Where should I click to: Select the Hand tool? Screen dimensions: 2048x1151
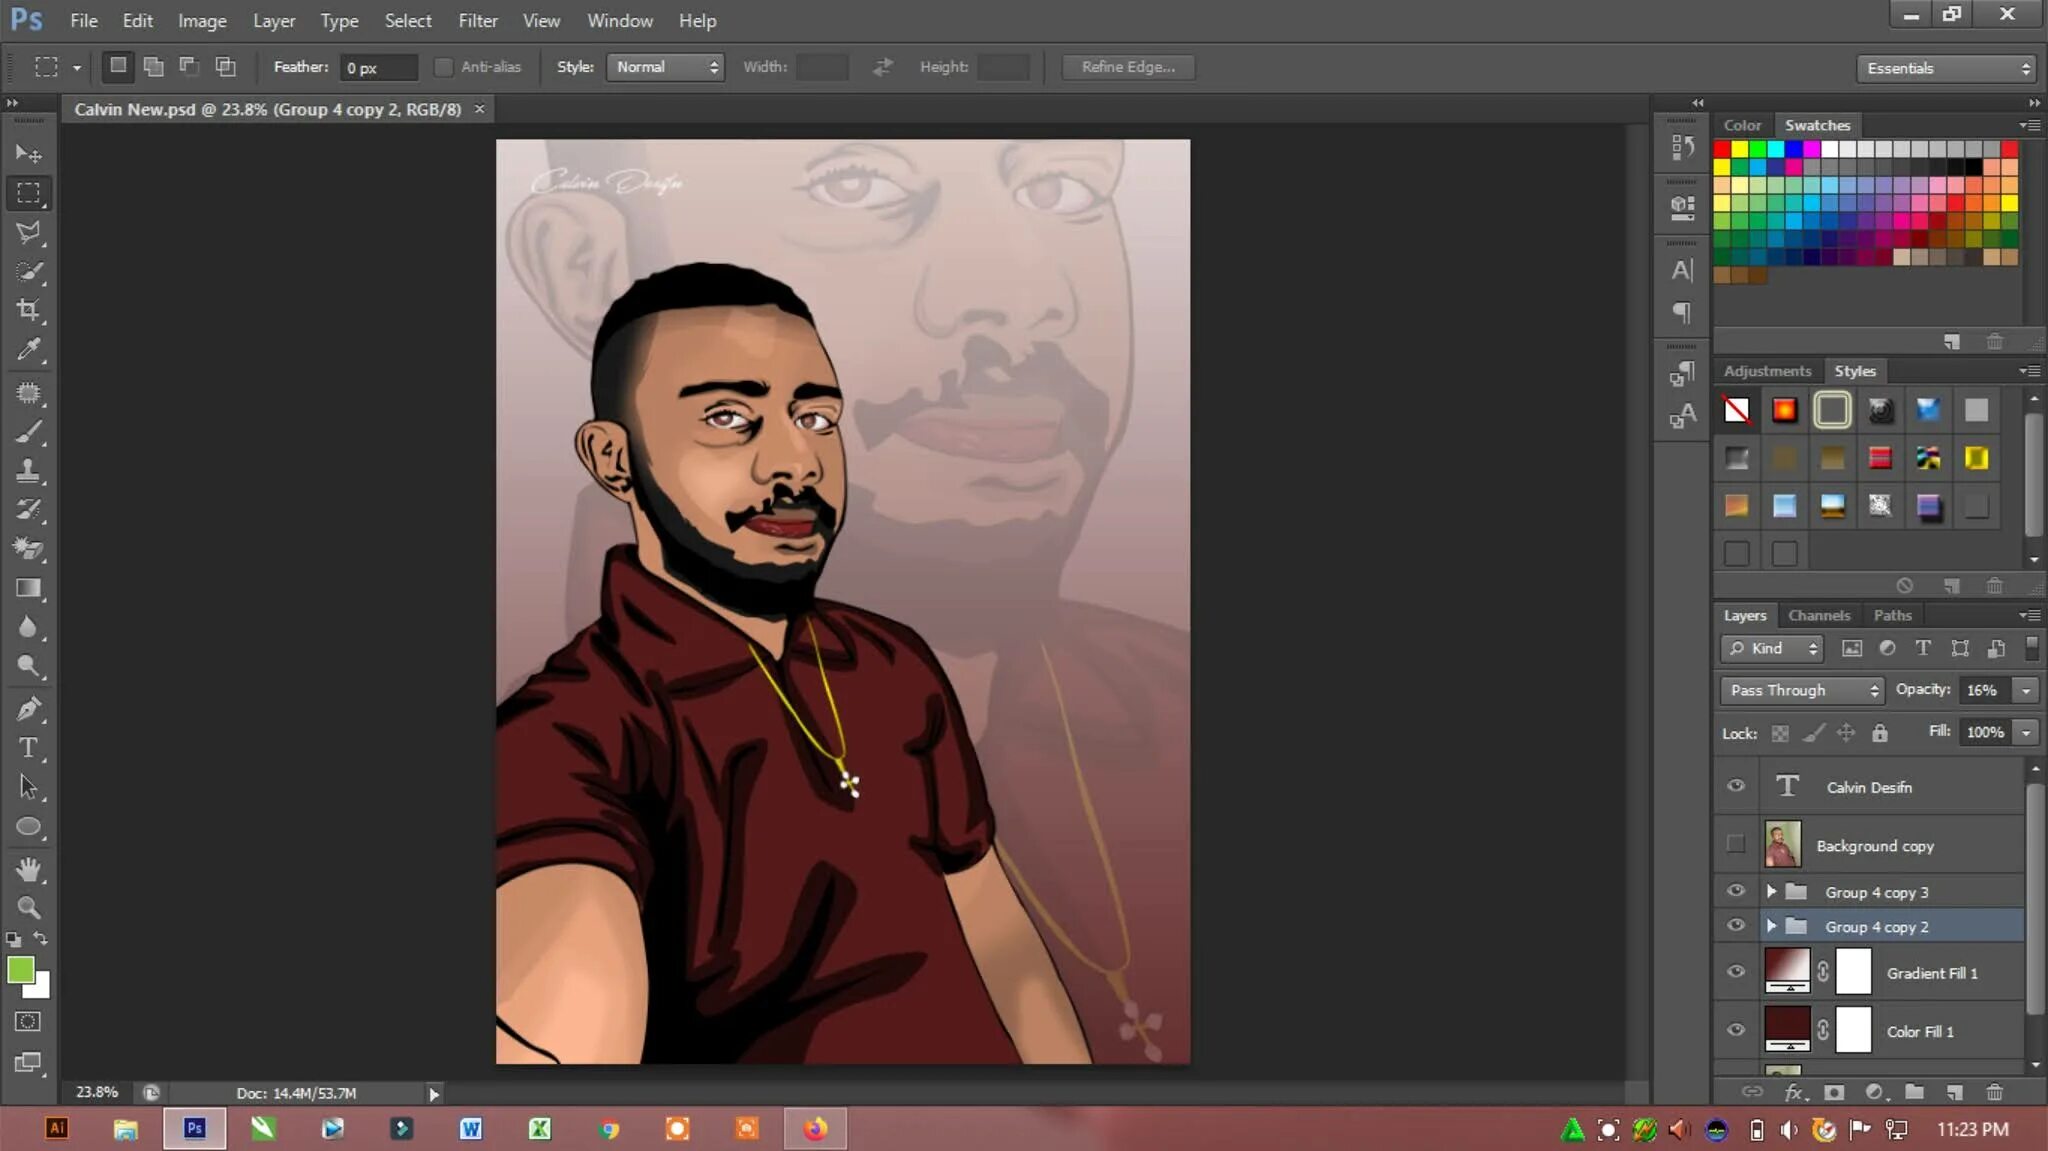[28, 868]
